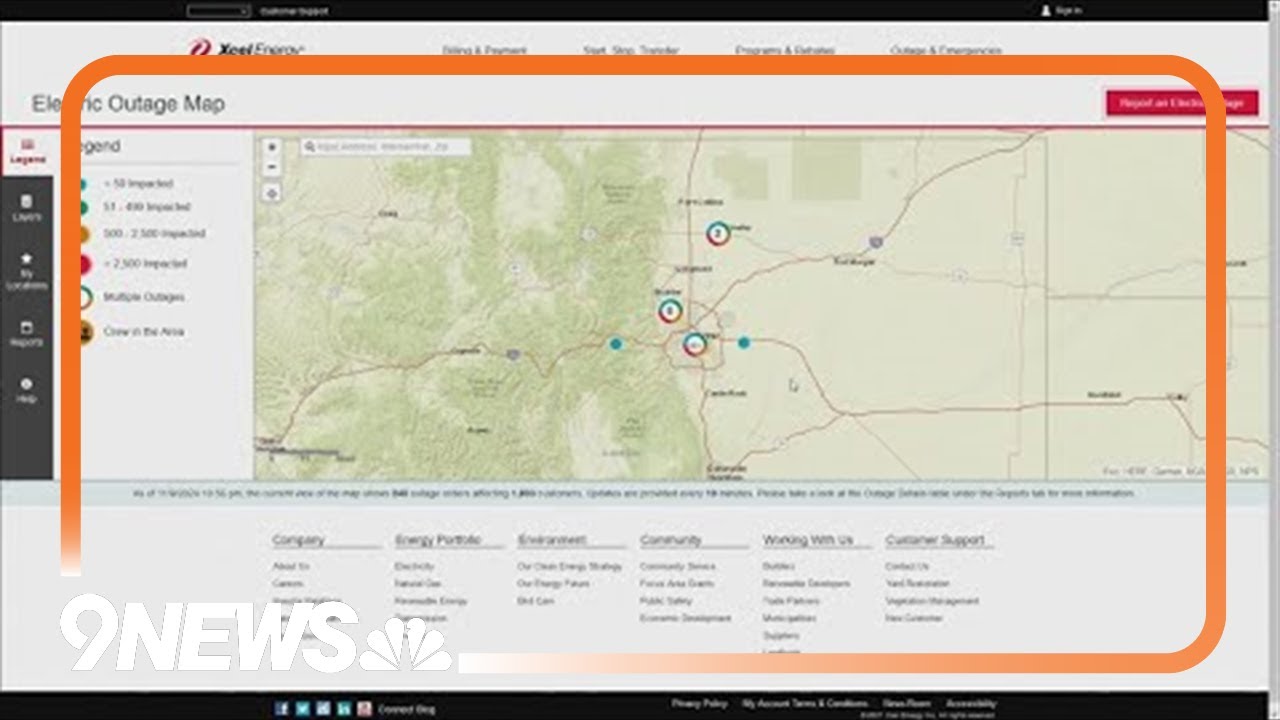The height and width of the screenshot is (720, 1280).
Task: Open the News Room link
Action: point(907,704)
